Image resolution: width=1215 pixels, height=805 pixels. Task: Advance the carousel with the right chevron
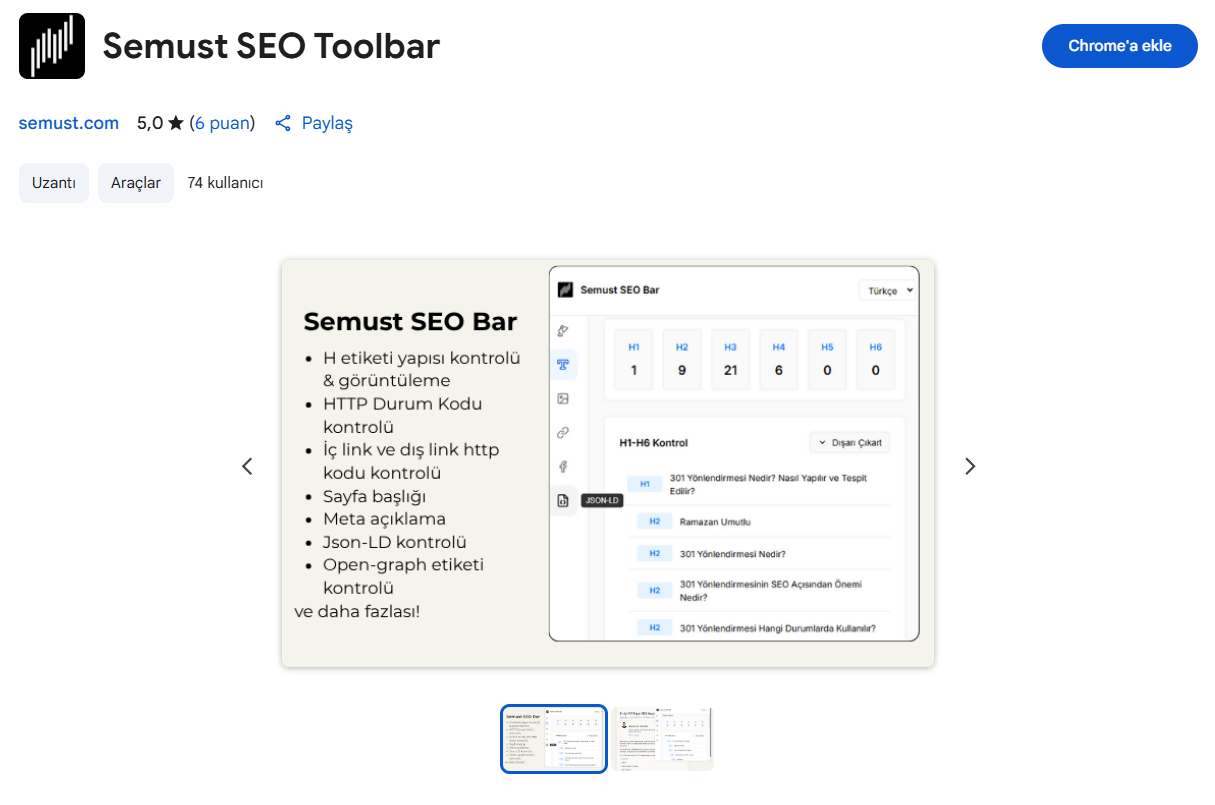point(968,466)
